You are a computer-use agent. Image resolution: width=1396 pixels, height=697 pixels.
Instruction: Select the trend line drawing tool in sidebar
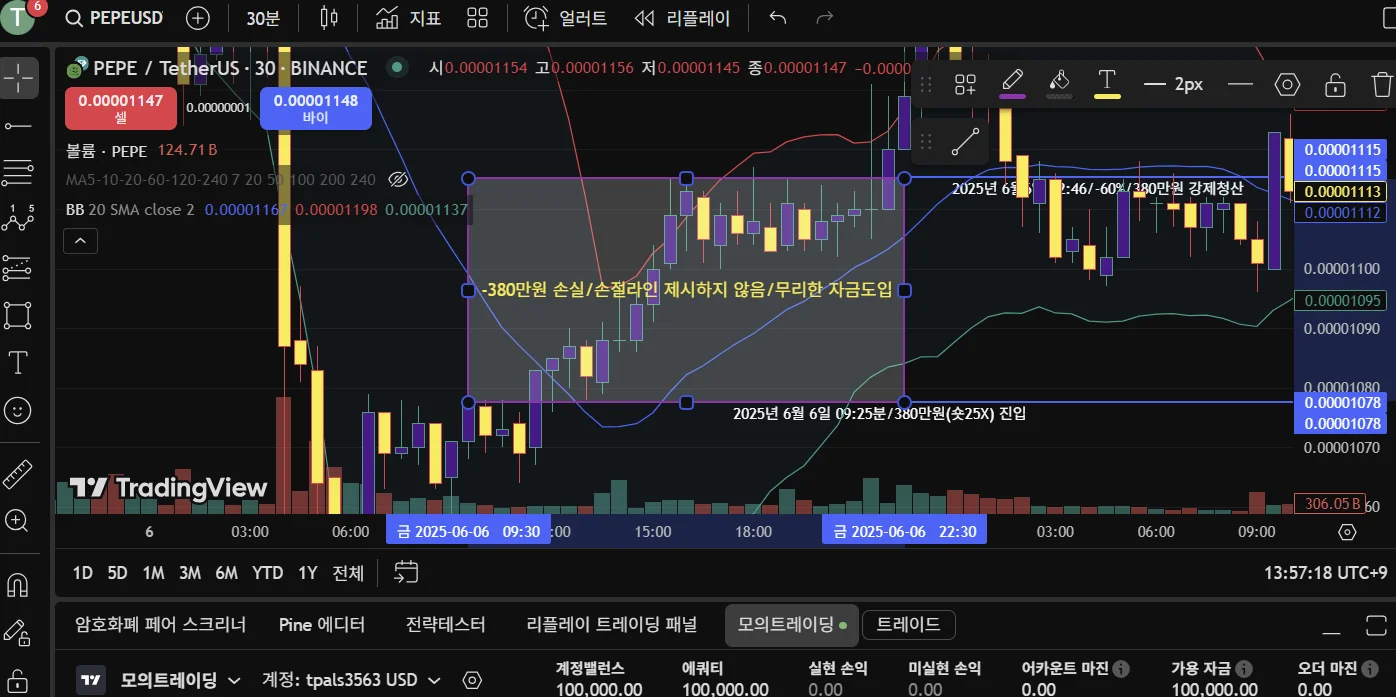tap(18, 125)
